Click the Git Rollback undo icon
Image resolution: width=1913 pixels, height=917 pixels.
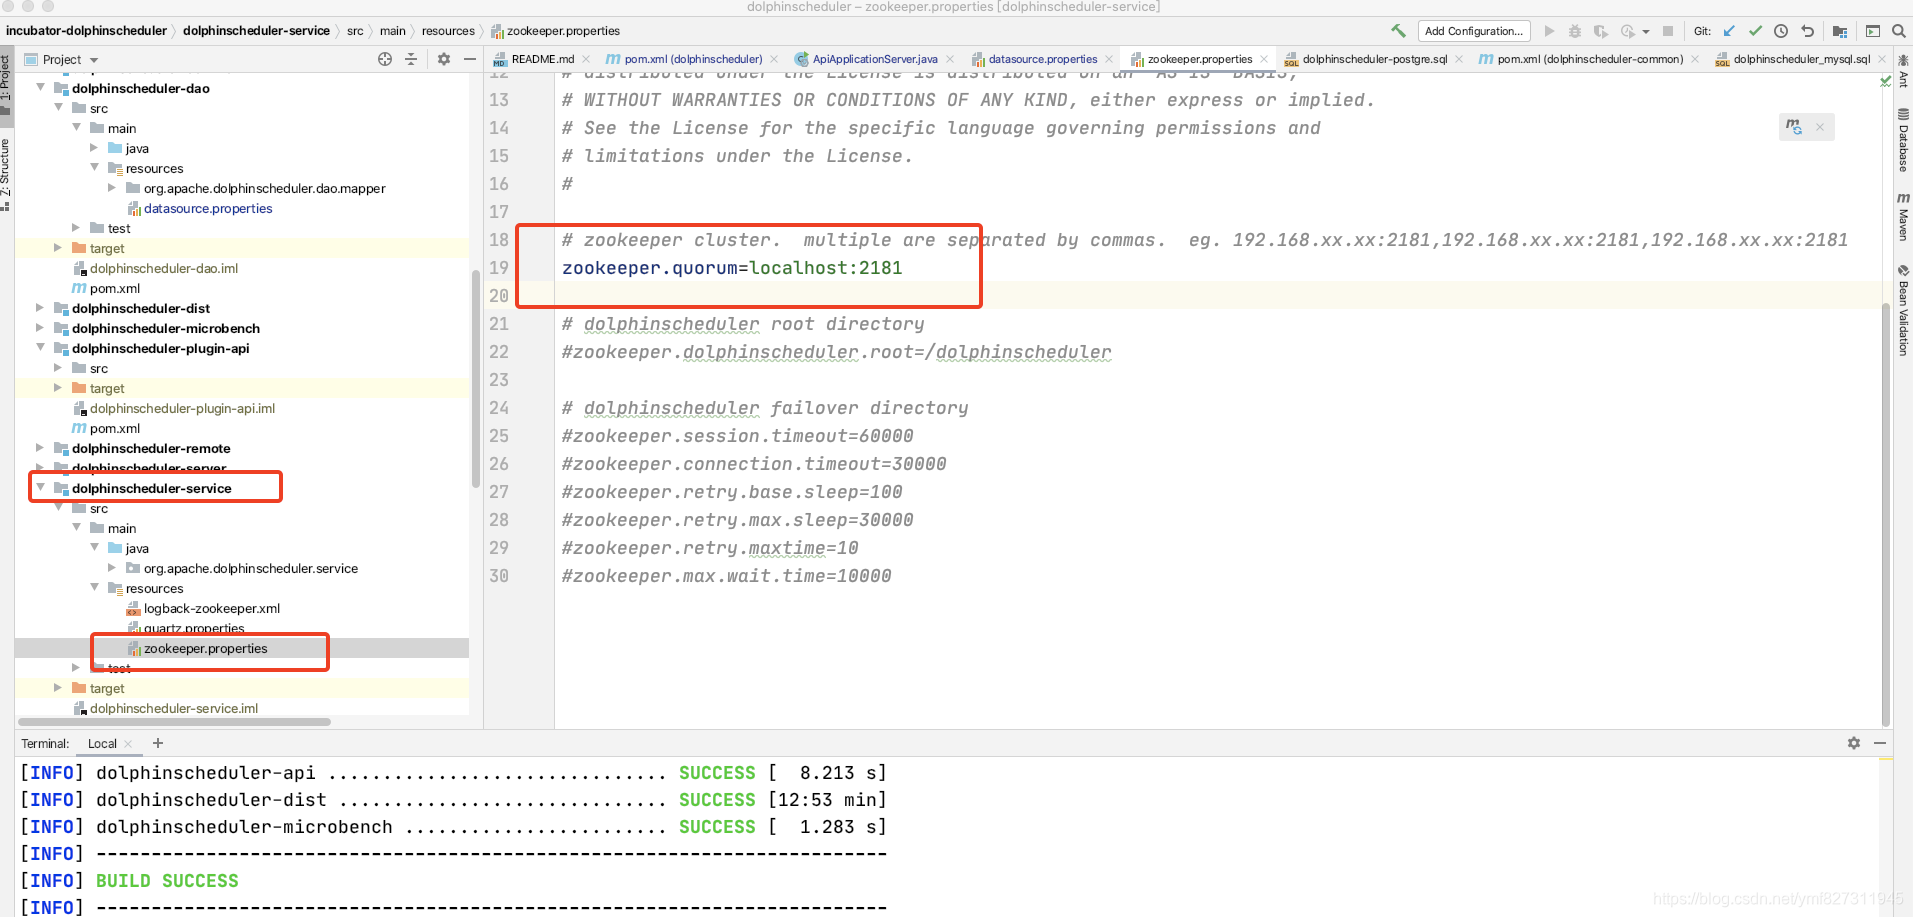click(x=1807, y=31)
